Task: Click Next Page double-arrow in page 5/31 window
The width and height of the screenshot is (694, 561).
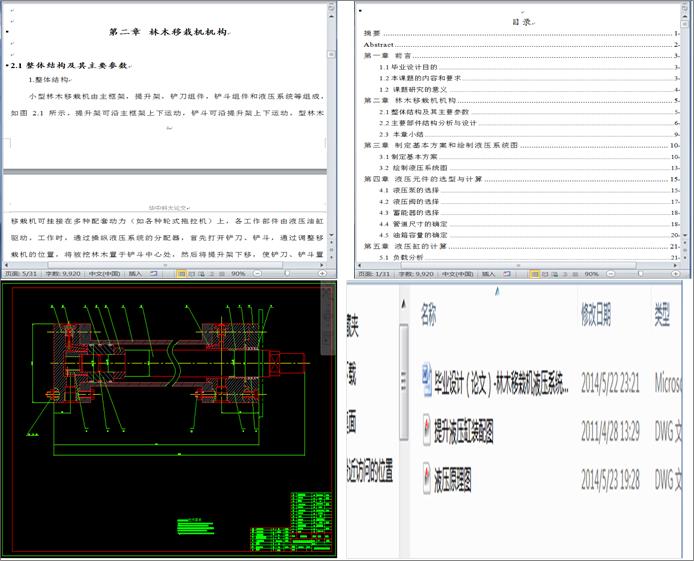Action: [x=331, y=257]
